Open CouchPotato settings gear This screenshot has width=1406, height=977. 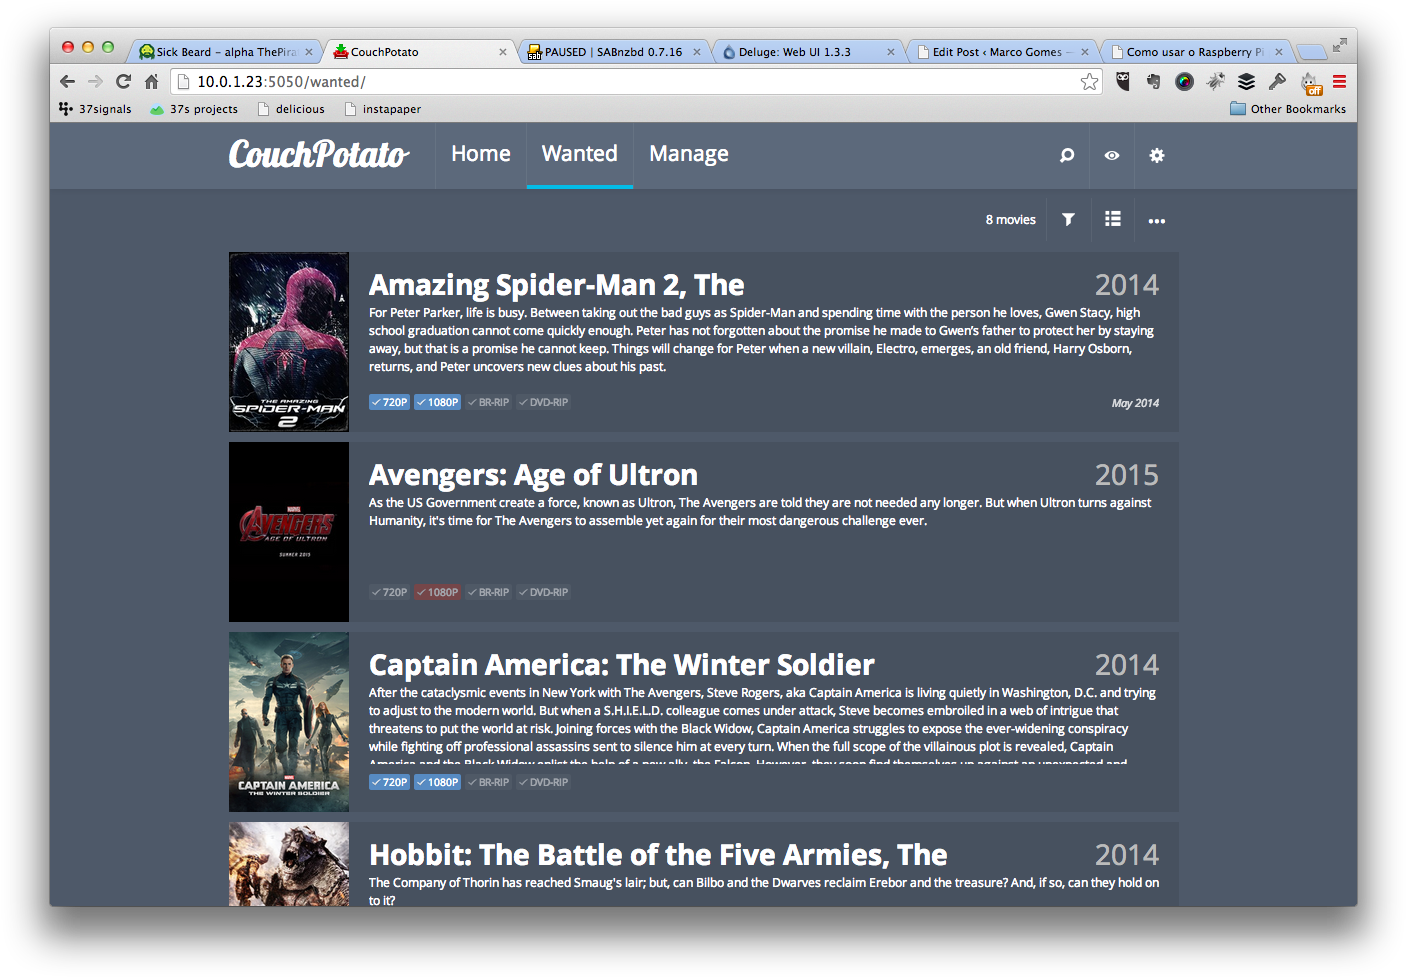tap(1156, 155)
